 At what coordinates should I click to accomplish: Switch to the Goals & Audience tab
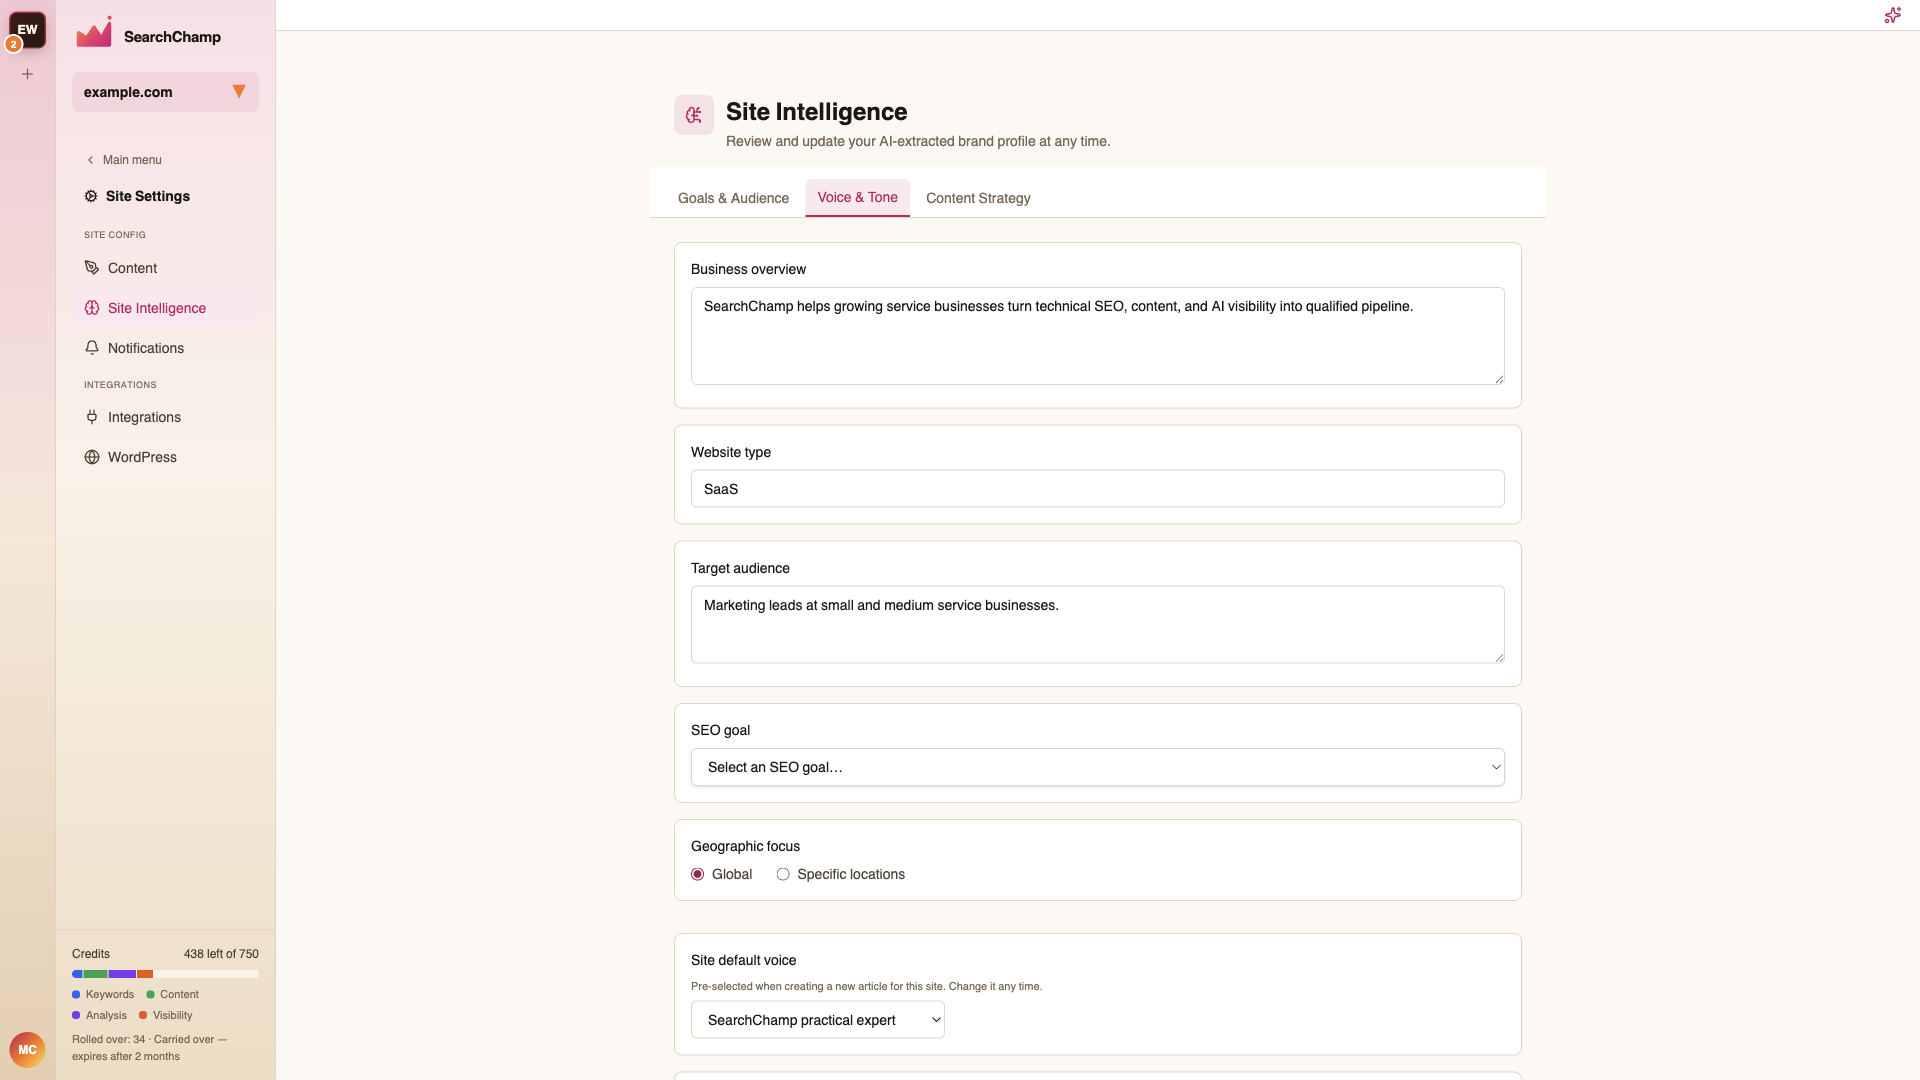tap(733, 198)
